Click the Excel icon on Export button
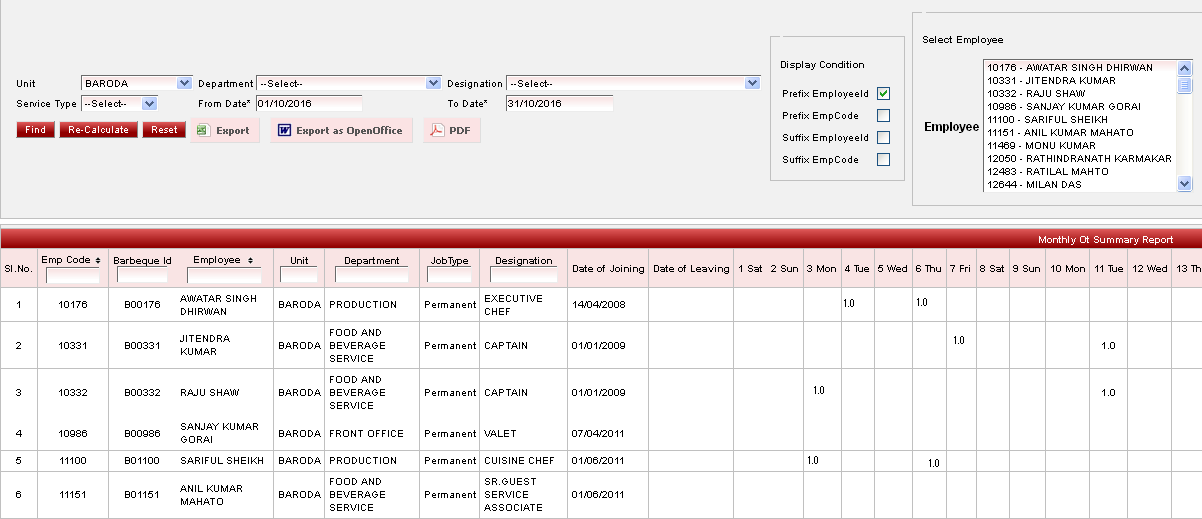 tap(201, 130)
